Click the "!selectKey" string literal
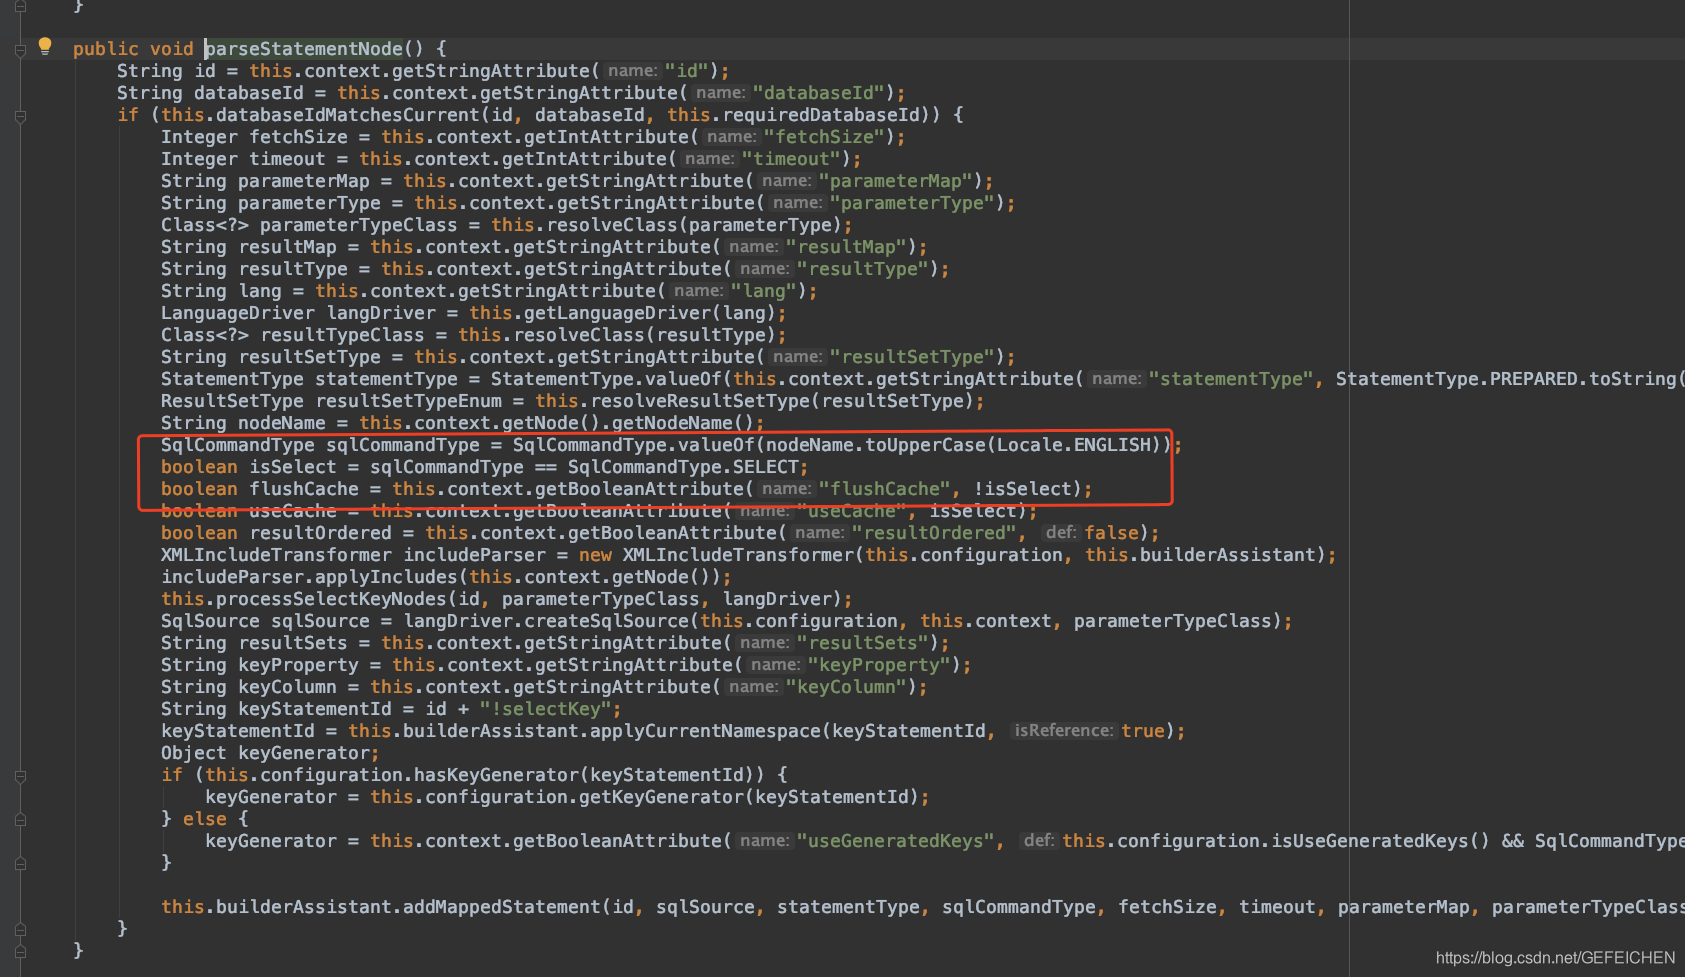The image size is (1685, 977). tap(545, 709)
